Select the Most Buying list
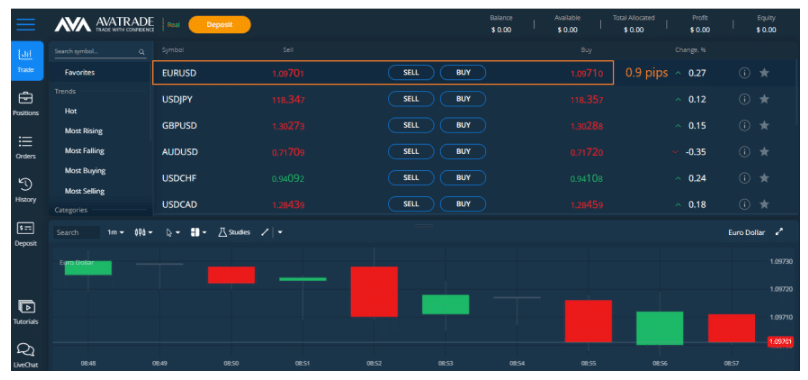Screen dimensions: 808x380 (85, 170)
